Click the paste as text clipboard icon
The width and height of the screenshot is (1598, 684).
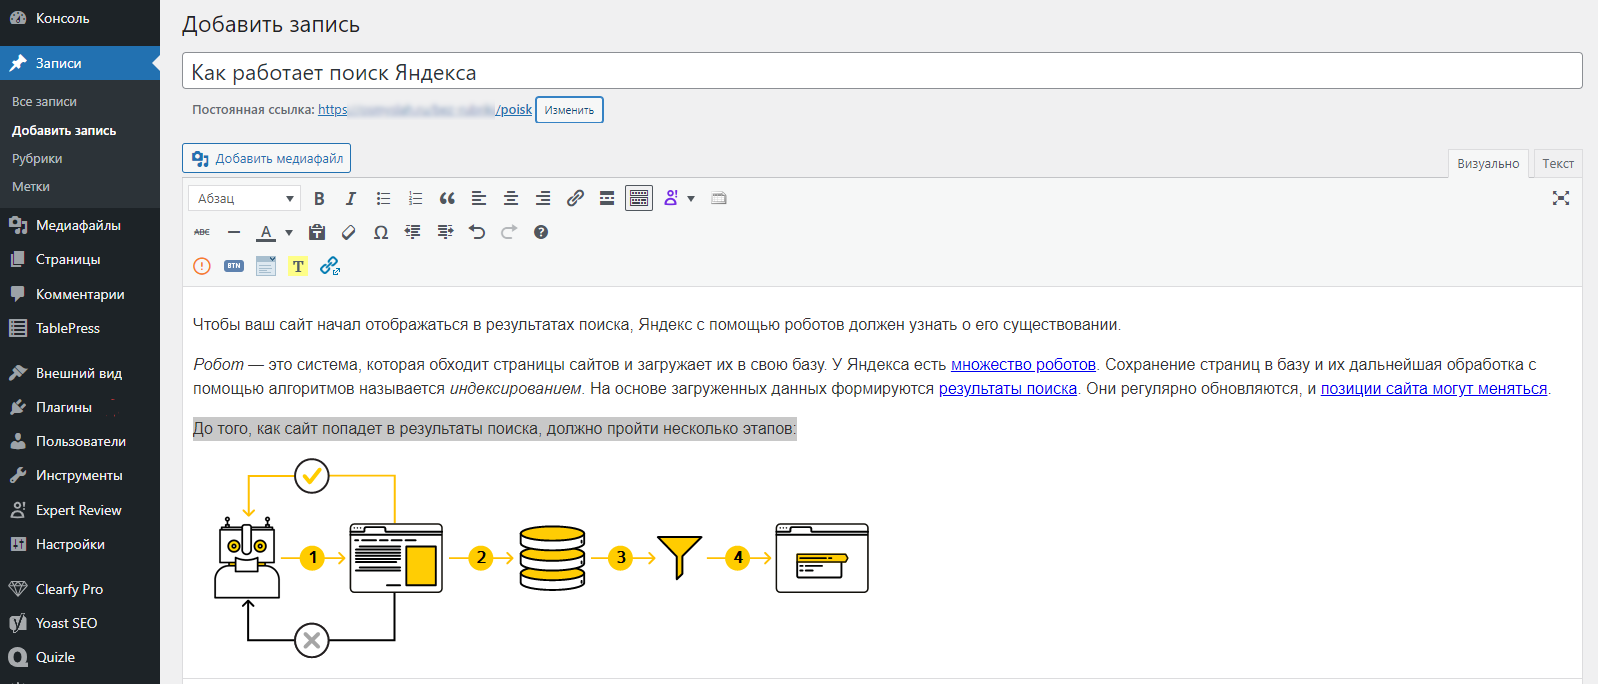317,232
